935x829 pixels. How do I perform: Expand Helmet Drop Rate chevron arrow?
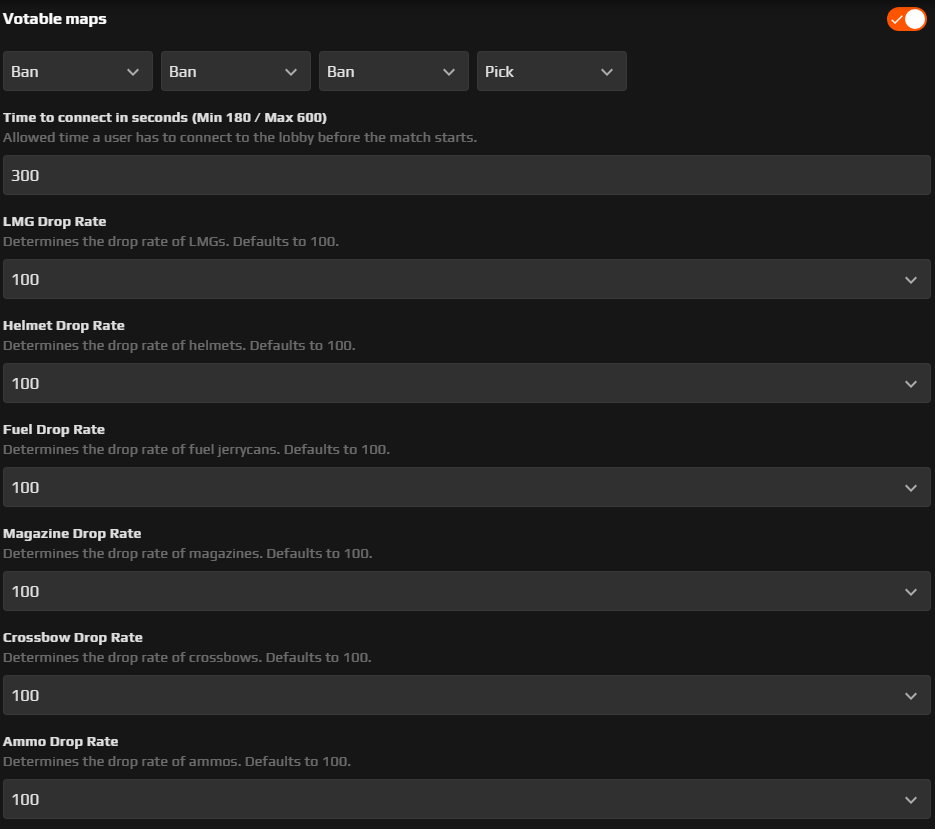tap(911, 383)
